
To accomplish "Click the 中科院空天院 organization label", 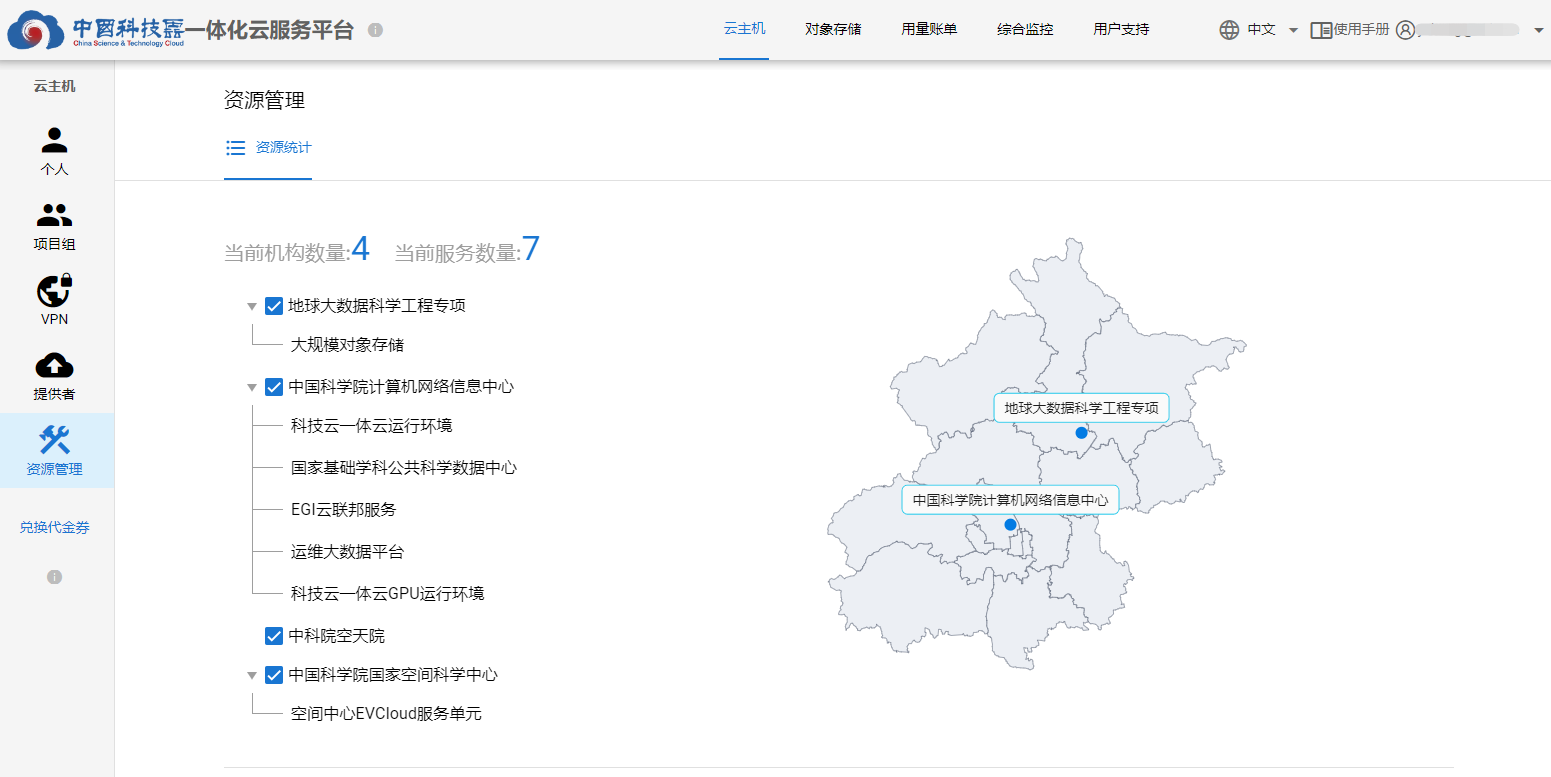I will [x=336, y=636].
